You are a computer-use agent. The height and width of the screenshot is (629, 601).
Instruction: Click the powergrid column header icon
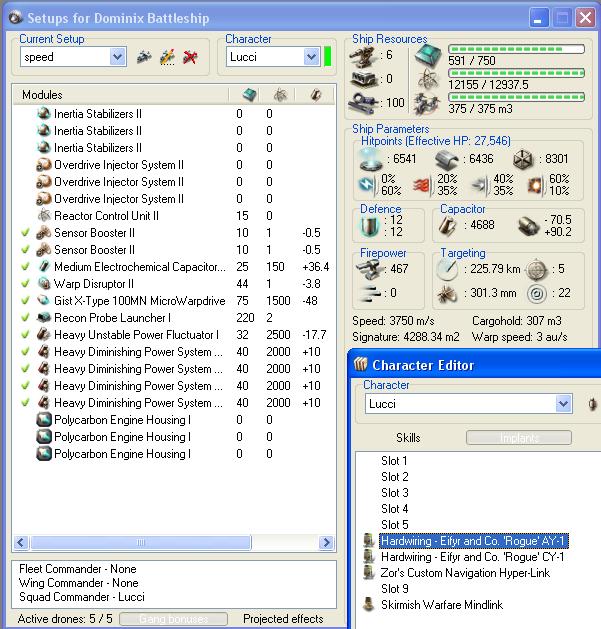coord(280,95)
